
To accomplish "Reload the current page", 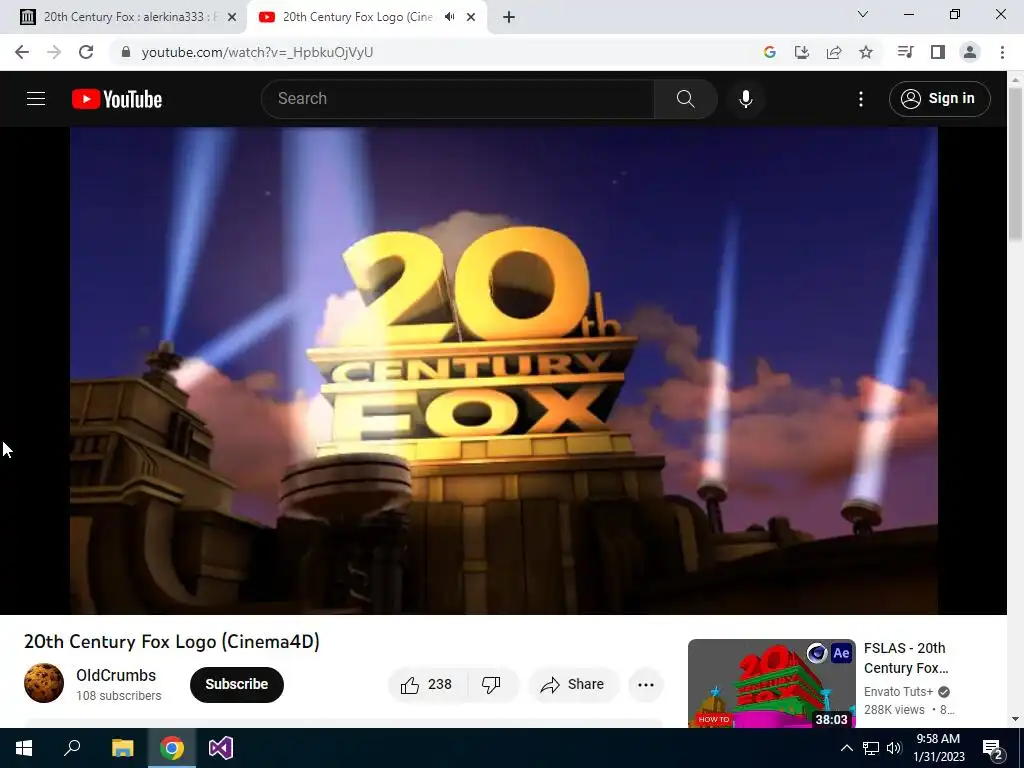I will [x=86, y=52].
